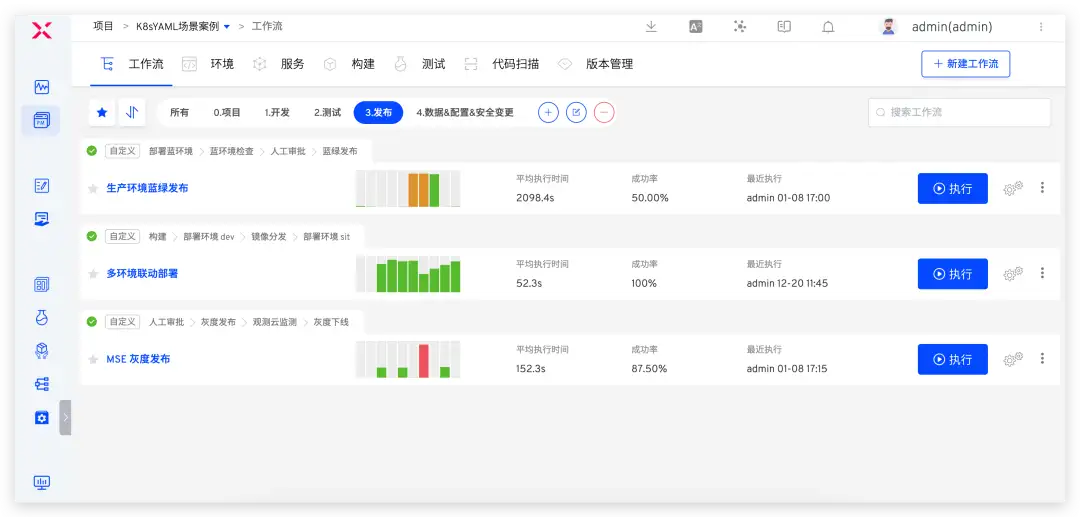Open the documentation book icon

(784, 27)
